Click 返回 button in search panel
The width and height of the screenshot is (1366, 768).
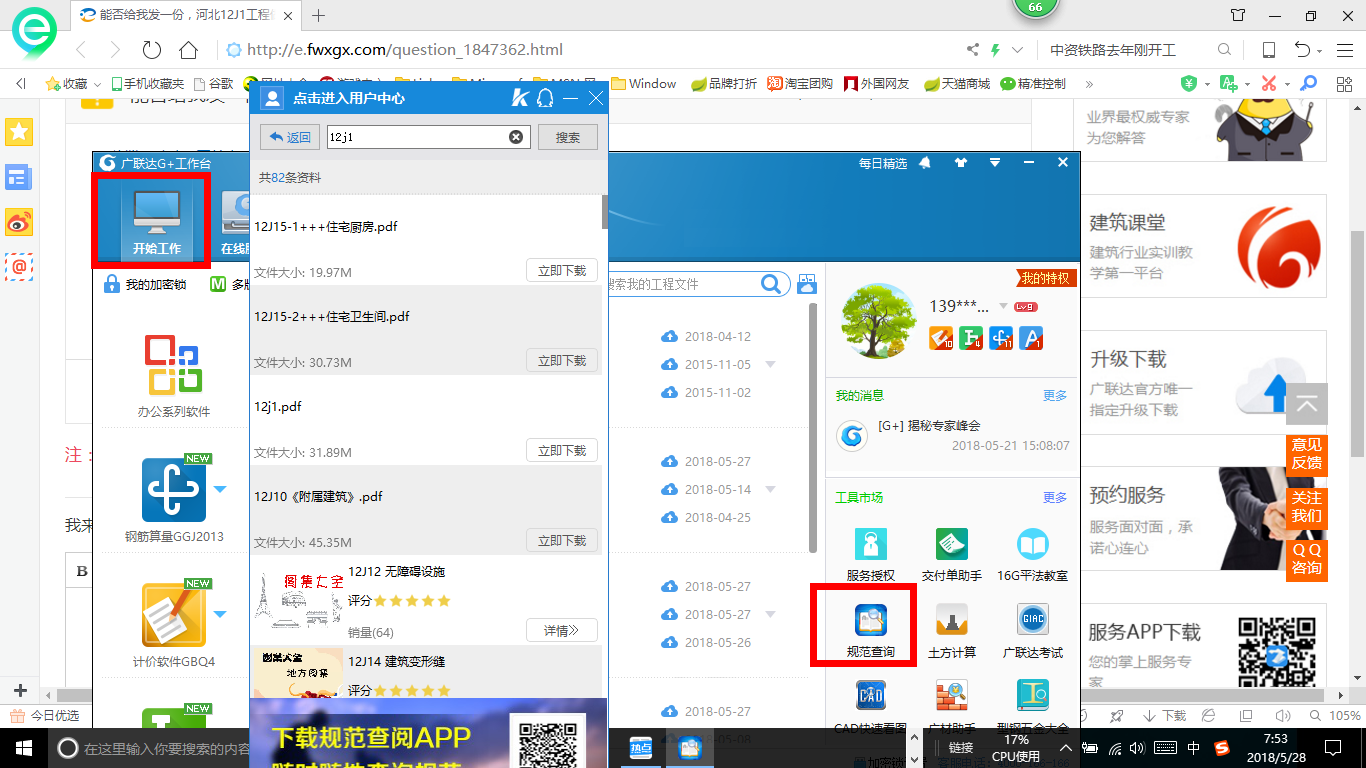click(x=290, y=137)
